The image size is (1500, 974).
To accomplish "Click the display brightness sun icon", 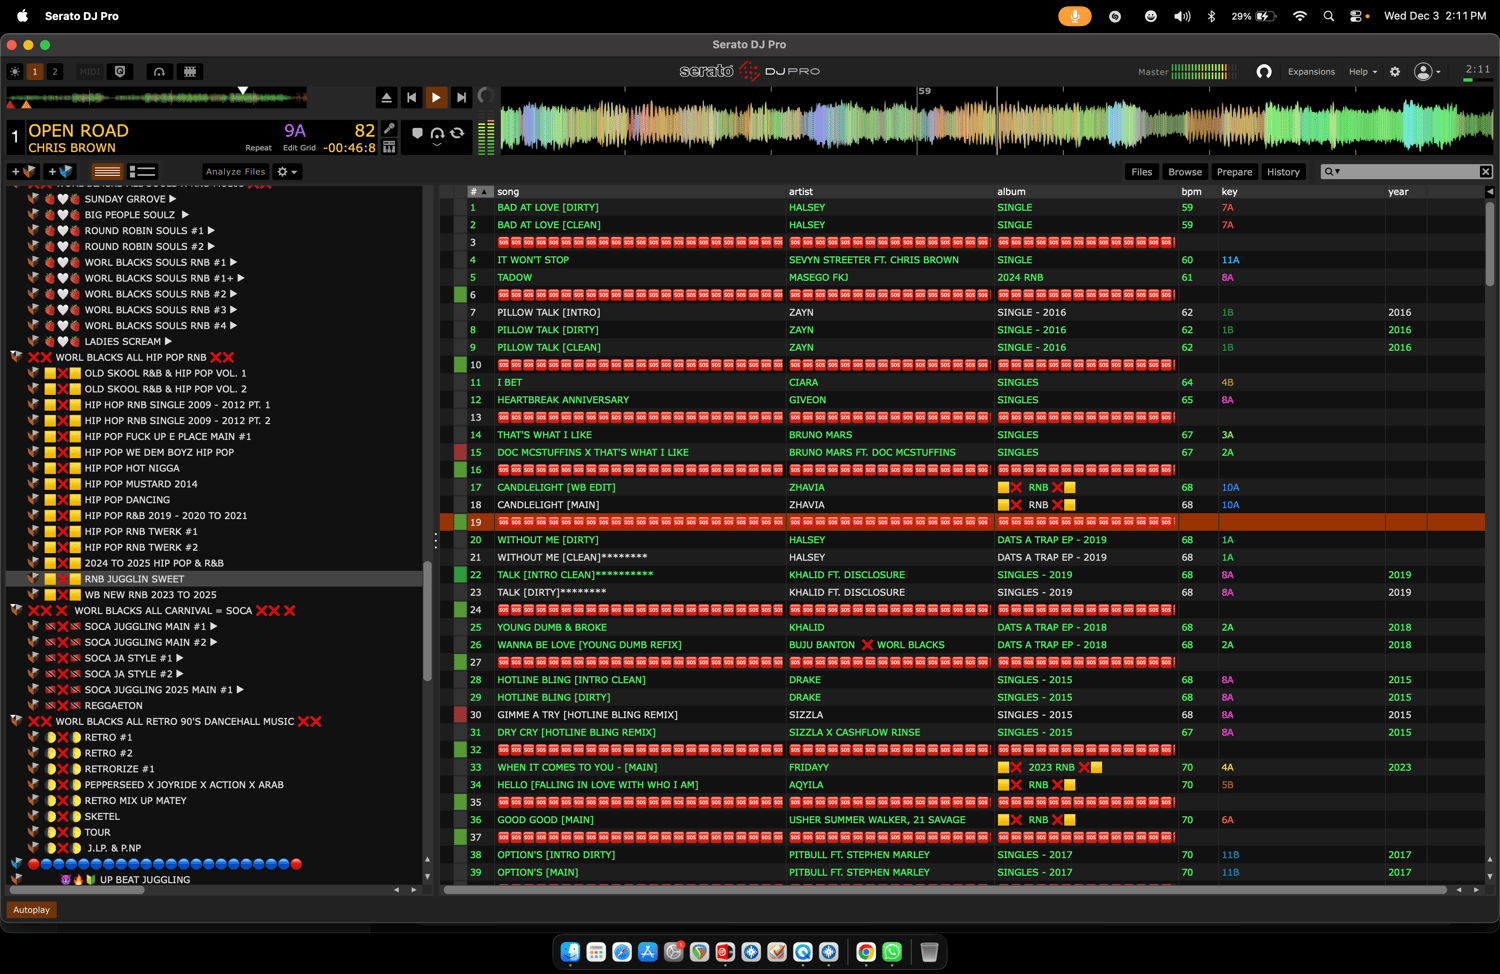I will coord(15,72).
